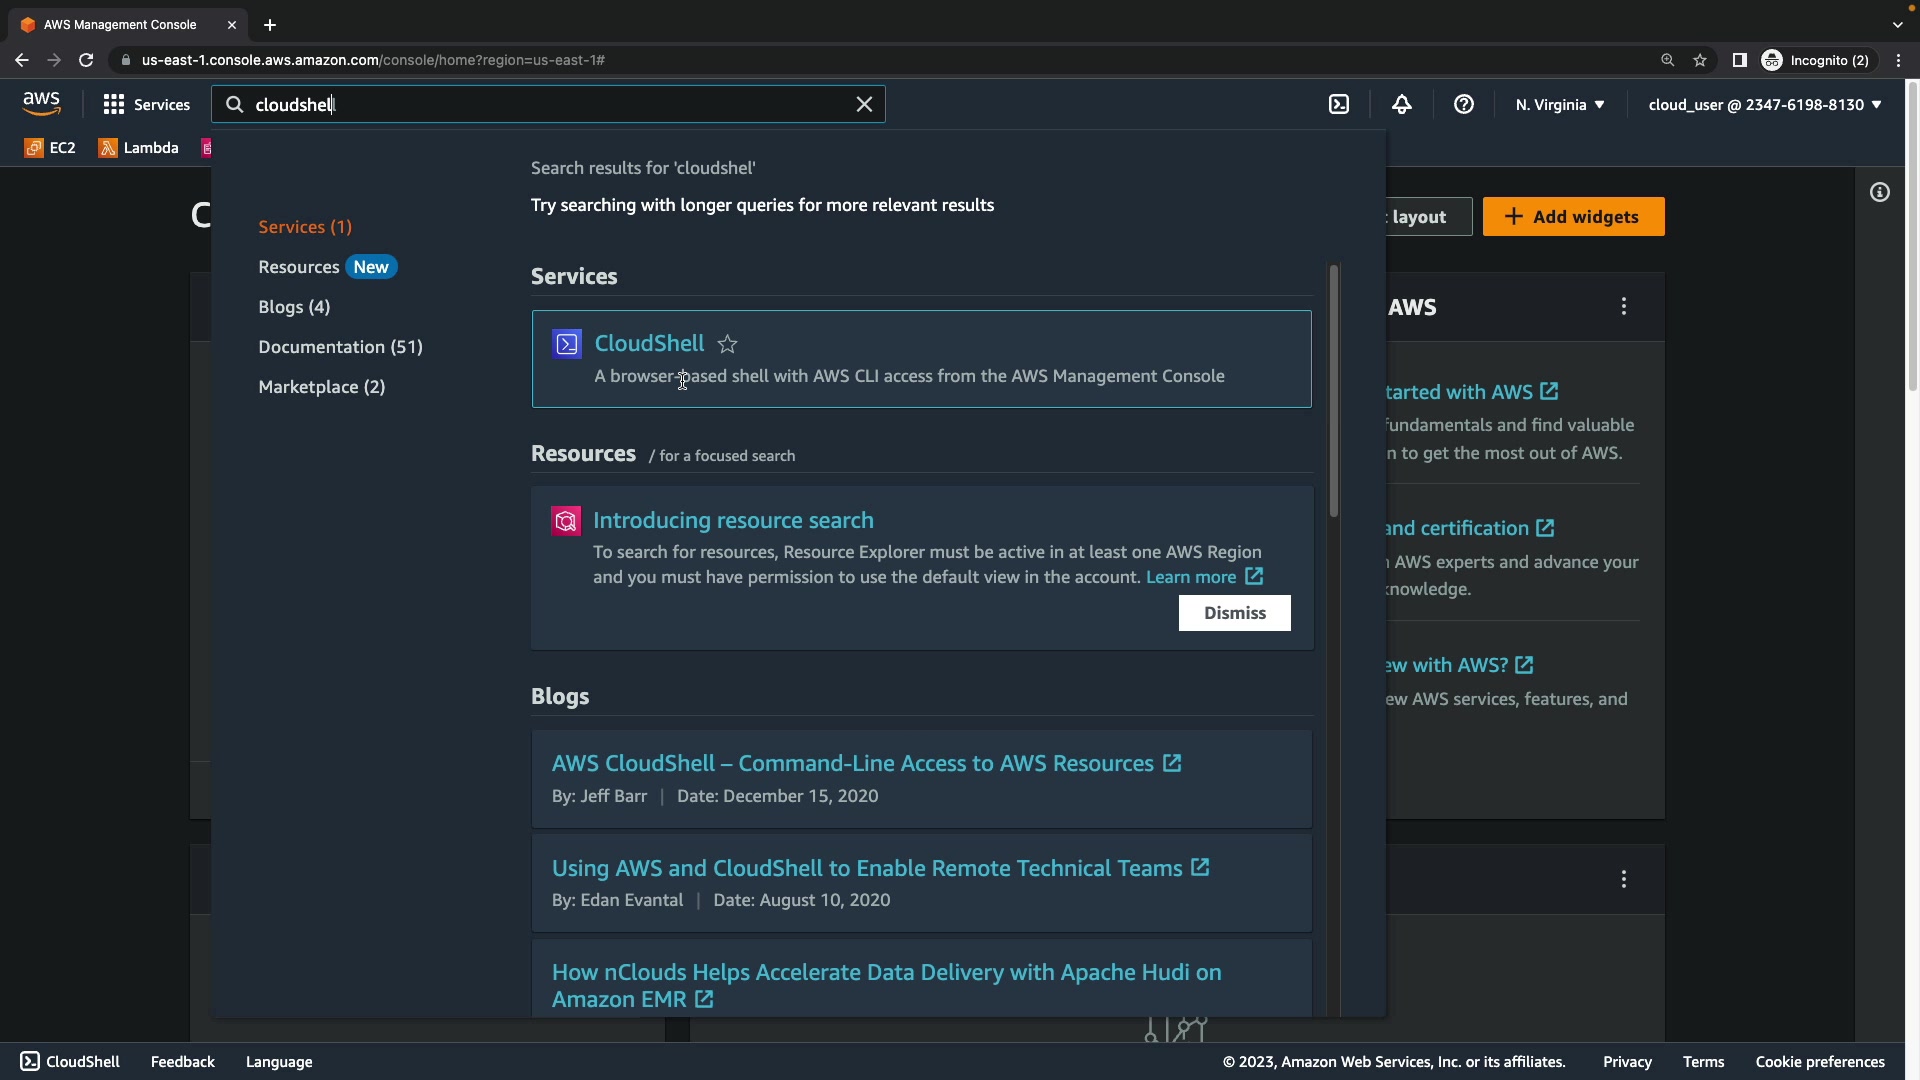Expand the N. Virginia region dropdown
1920x1080 pixels.
tap(1559, 104)
